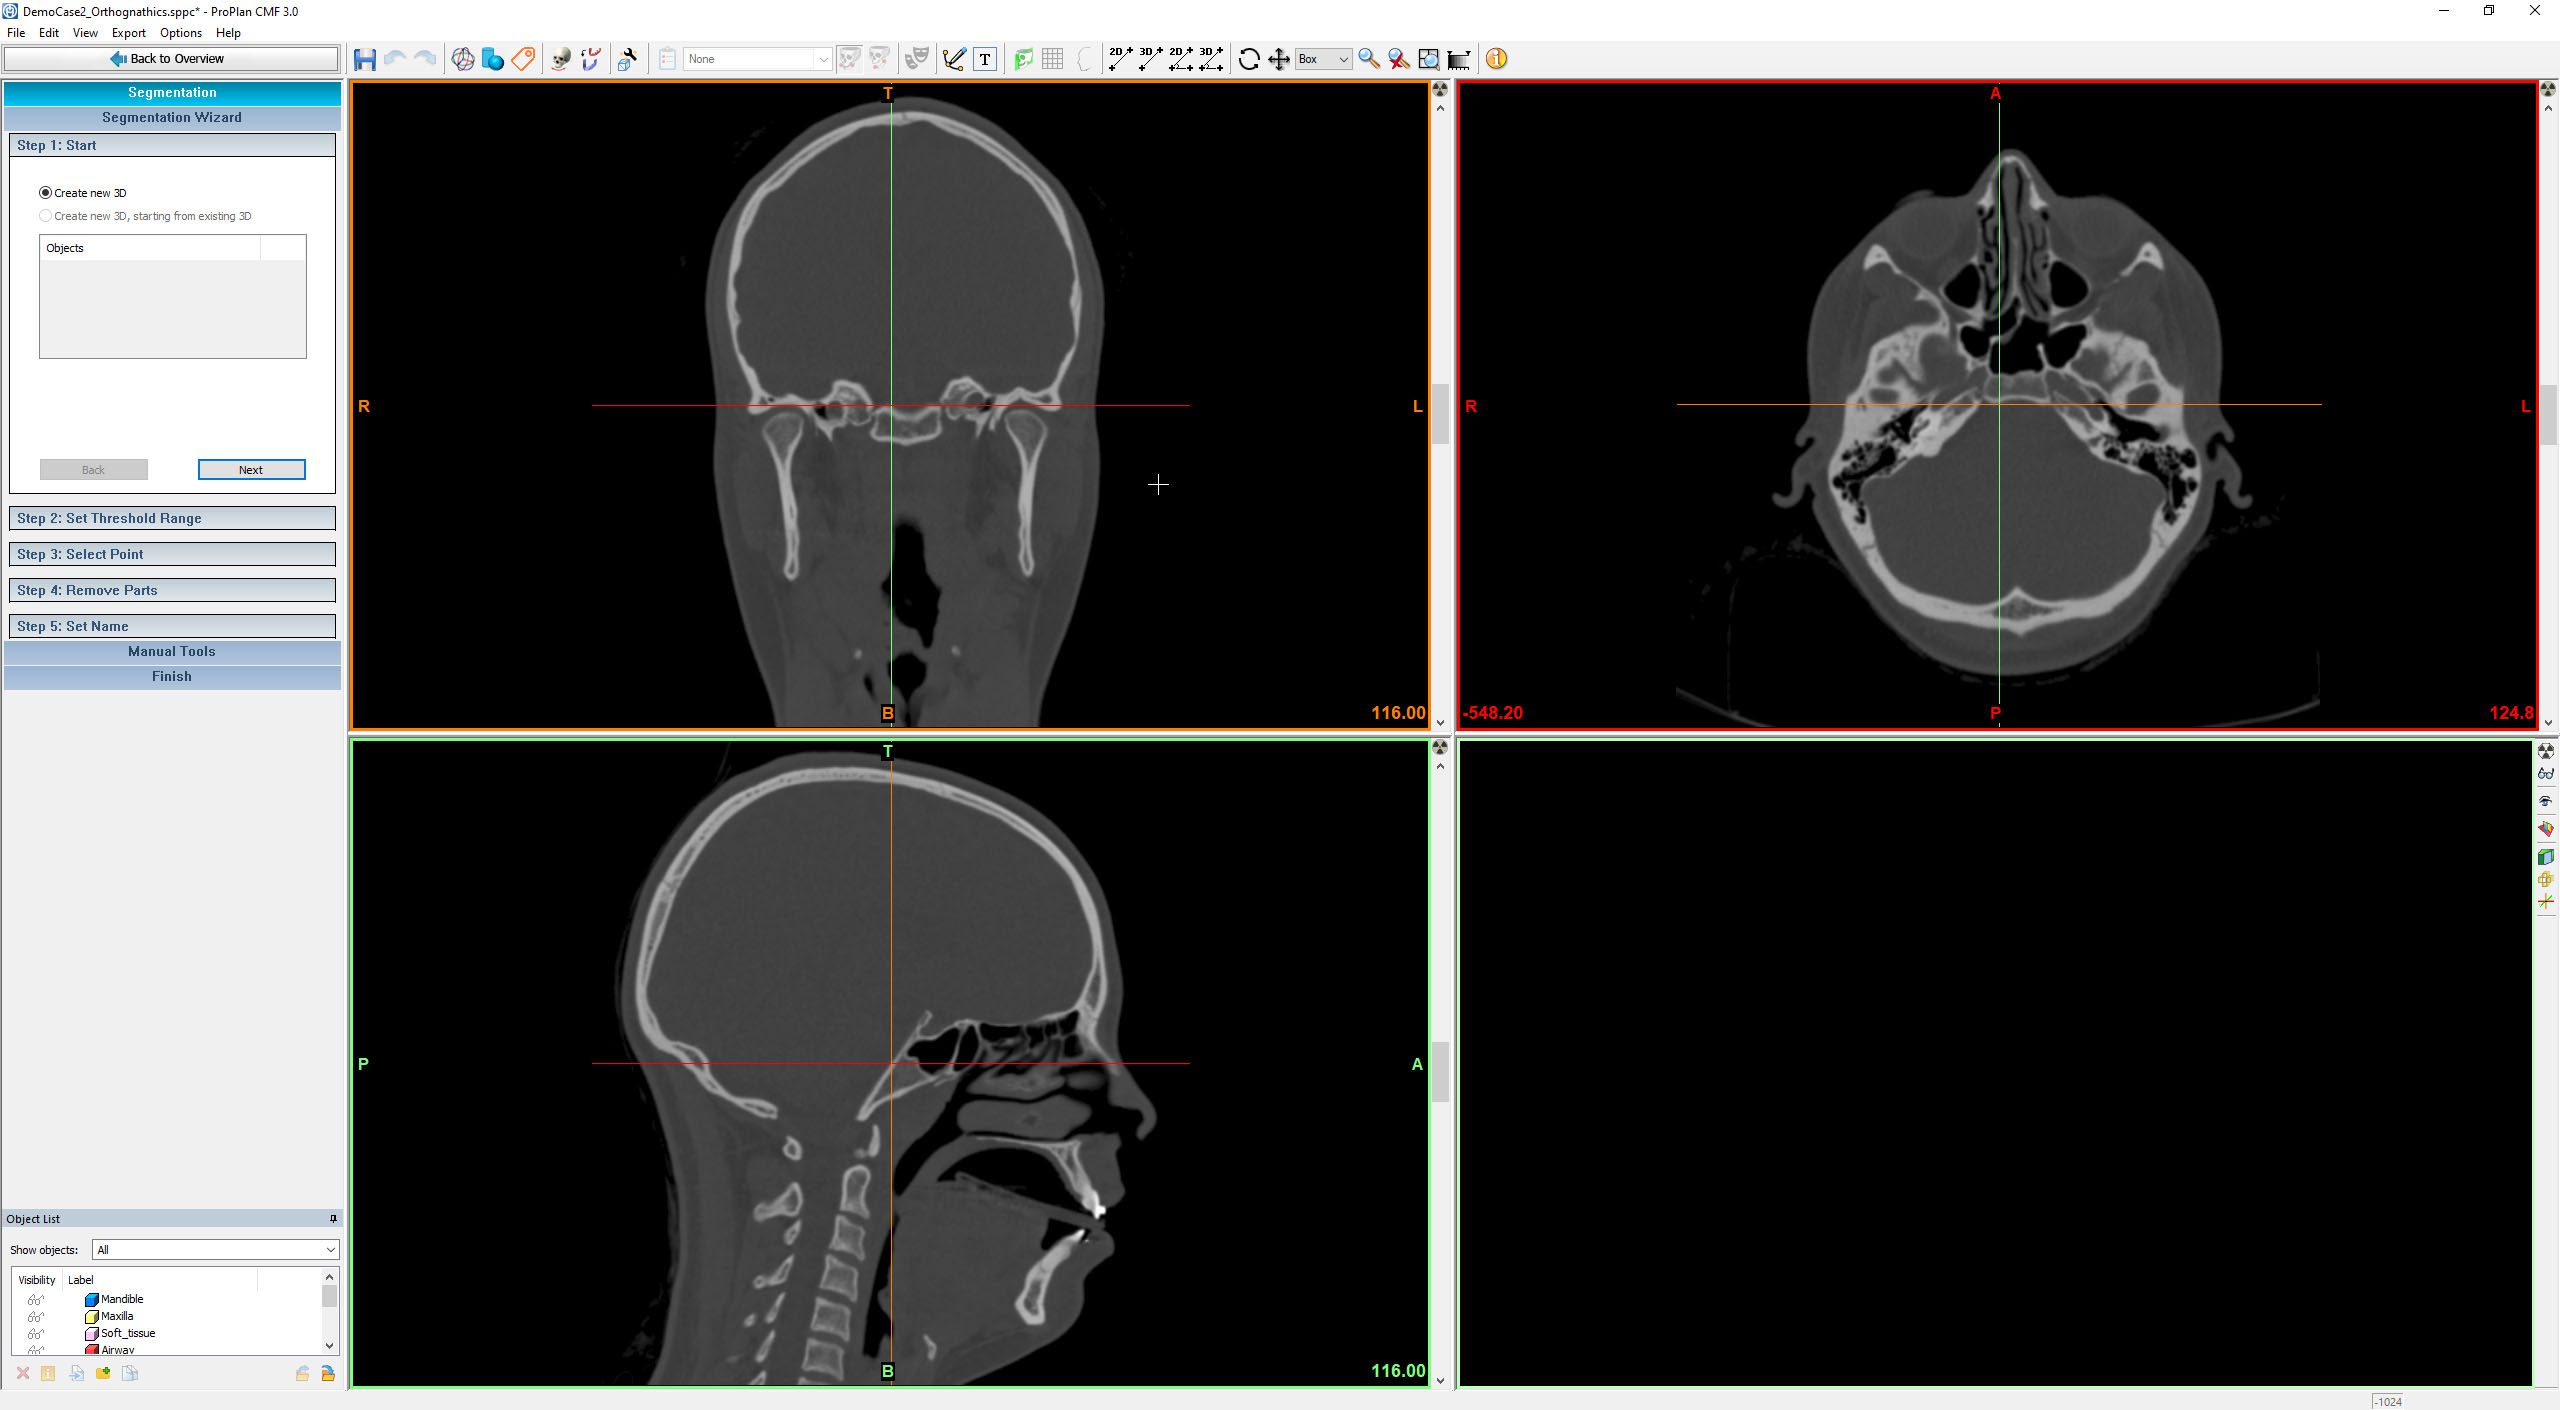Click the skull icon in the toolbar
The image size is (2560, 1410).
[x=561, y=59]
